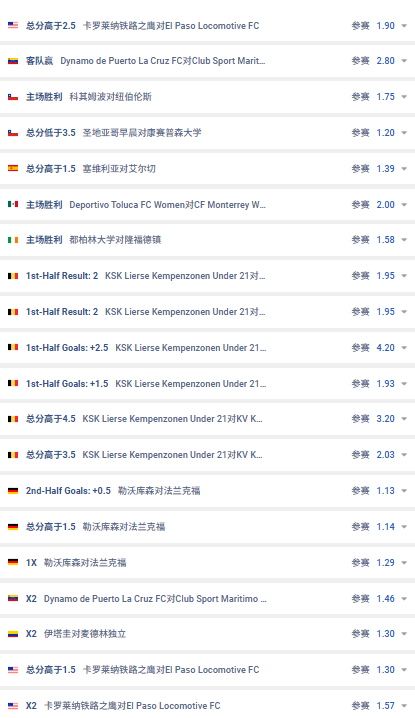Click the Ireland flag beside 都柏林大学对隆福德镇
Image resolution: width=415 pixels, height=718 pixels.
tap(13, 240)
